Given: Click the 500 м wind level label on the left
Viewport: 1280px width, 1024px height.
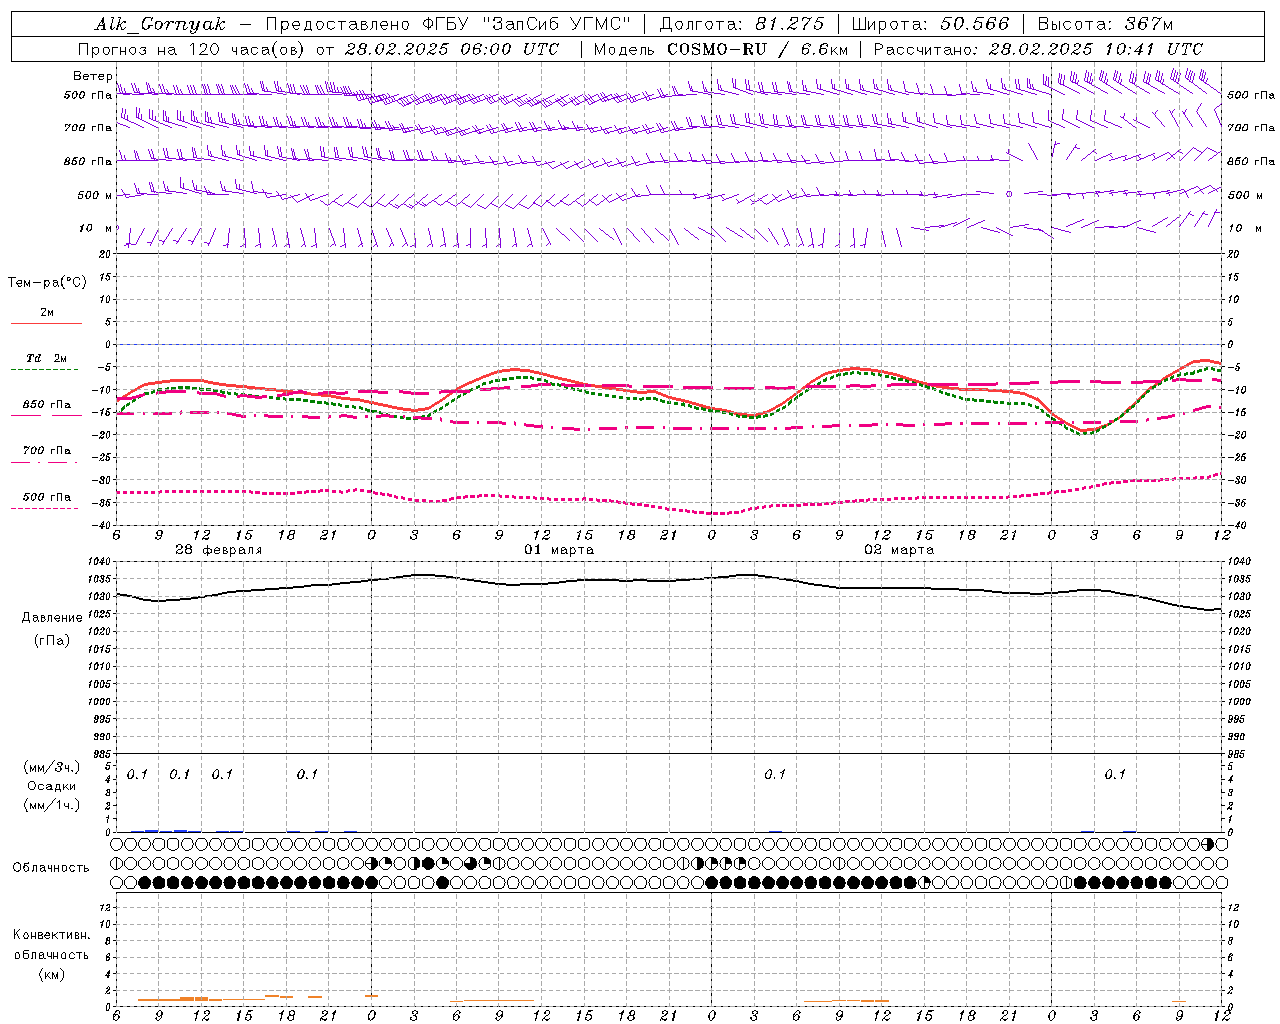Looking at the screenshot, I should (95, 195).
